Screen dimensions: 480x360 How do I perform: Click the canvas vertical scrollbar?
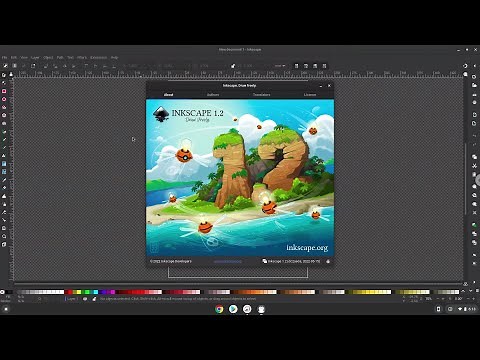(x=466, y=178)
